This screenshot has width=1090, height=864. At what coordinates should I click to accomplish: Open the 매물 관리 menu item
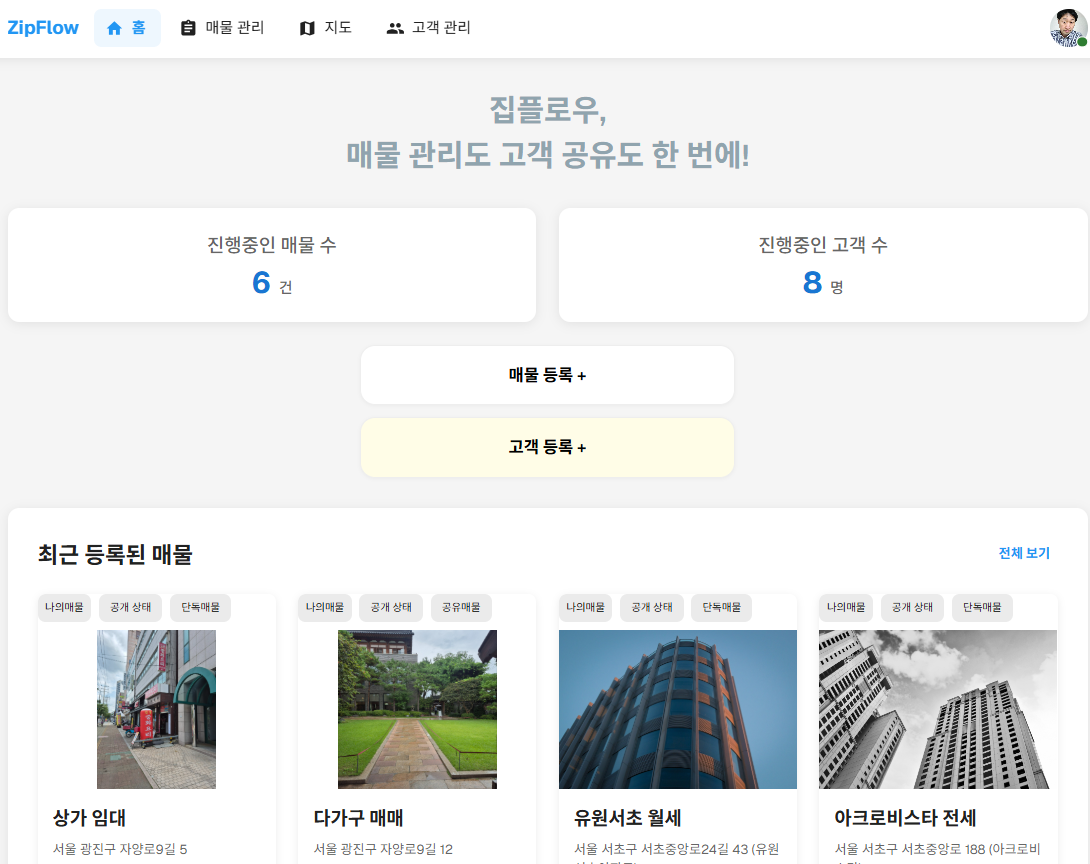pyautogui.click(x=234, y=28)
